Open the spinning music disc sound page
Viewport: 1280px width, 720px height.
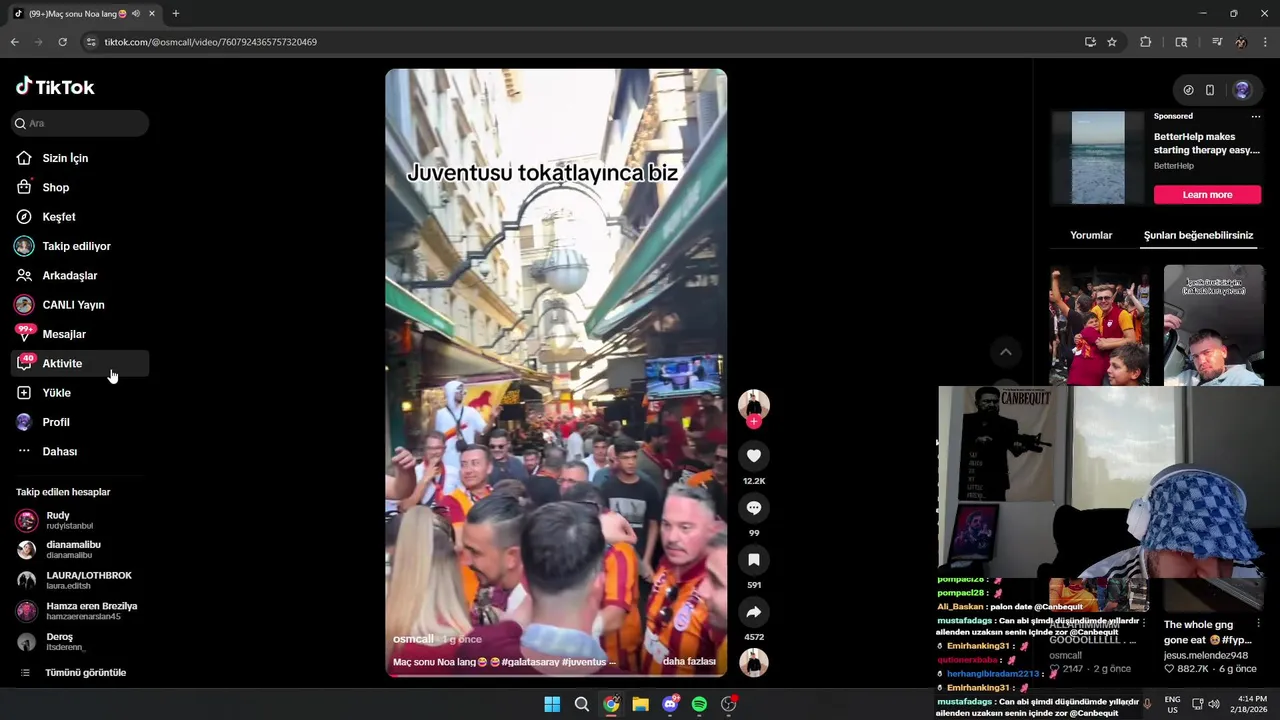pos(754,662)
